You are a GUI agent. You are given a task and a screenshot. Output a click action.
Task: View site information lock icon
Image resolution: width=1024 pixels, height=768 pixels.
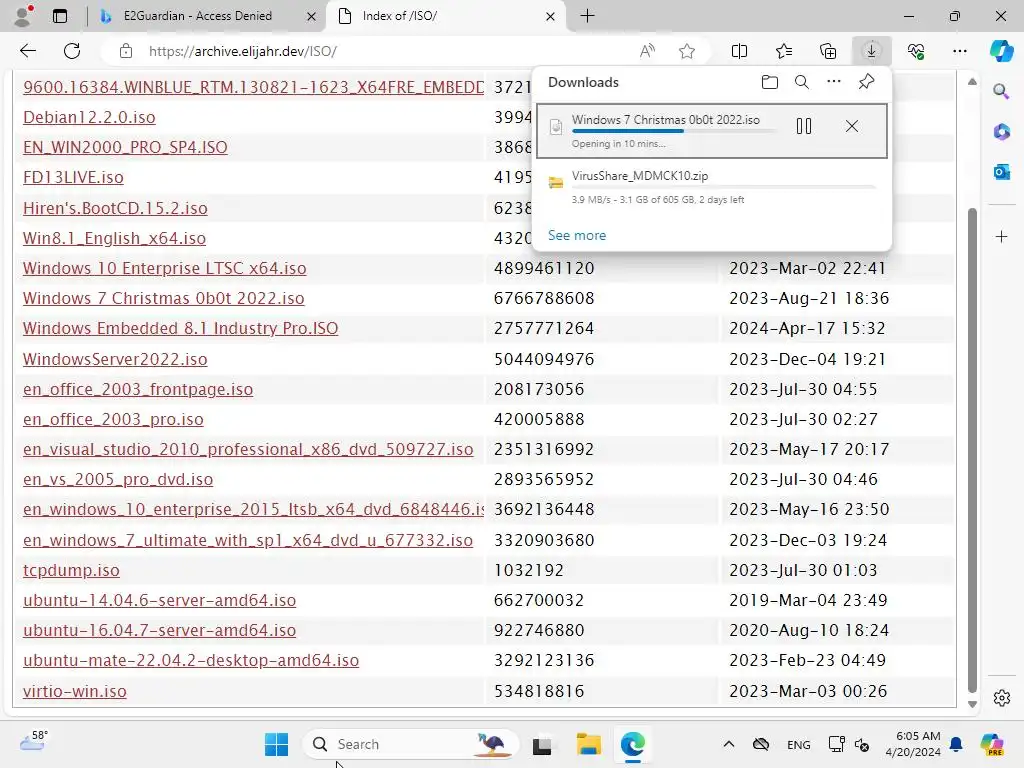(126, 51)
